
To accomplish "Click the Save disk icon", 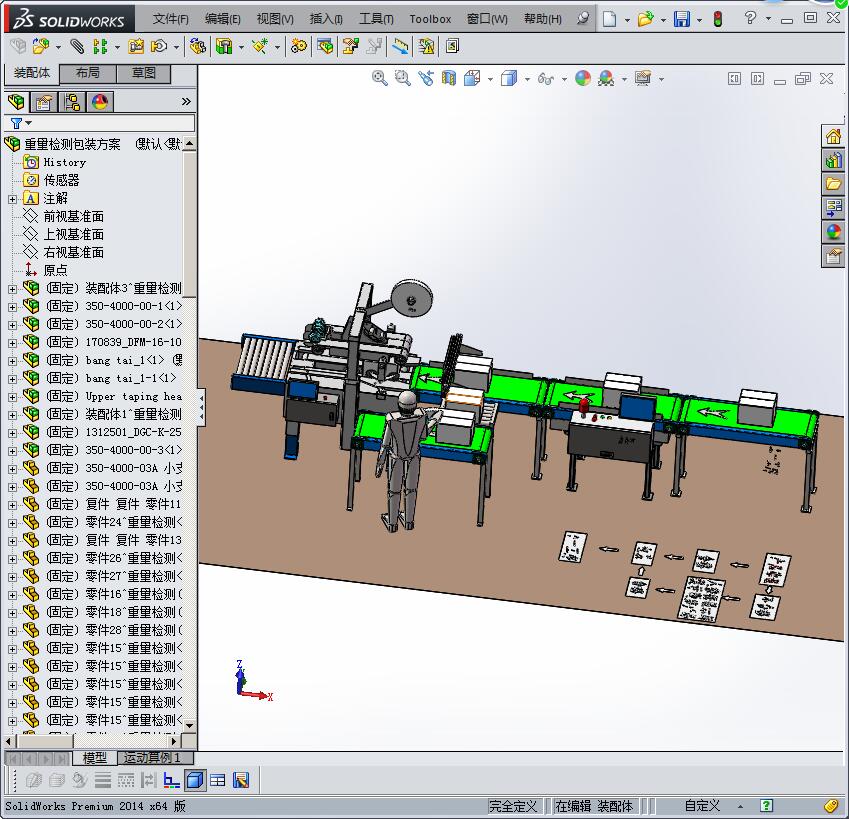I will 681,19.
